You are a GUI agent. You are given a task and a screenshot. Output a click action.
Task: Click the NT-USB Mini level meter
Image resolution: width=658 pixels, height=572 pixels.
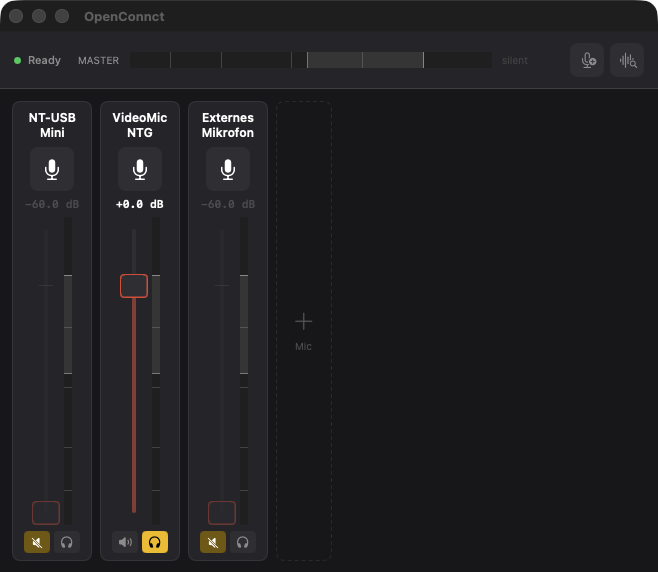pos(68,371)
